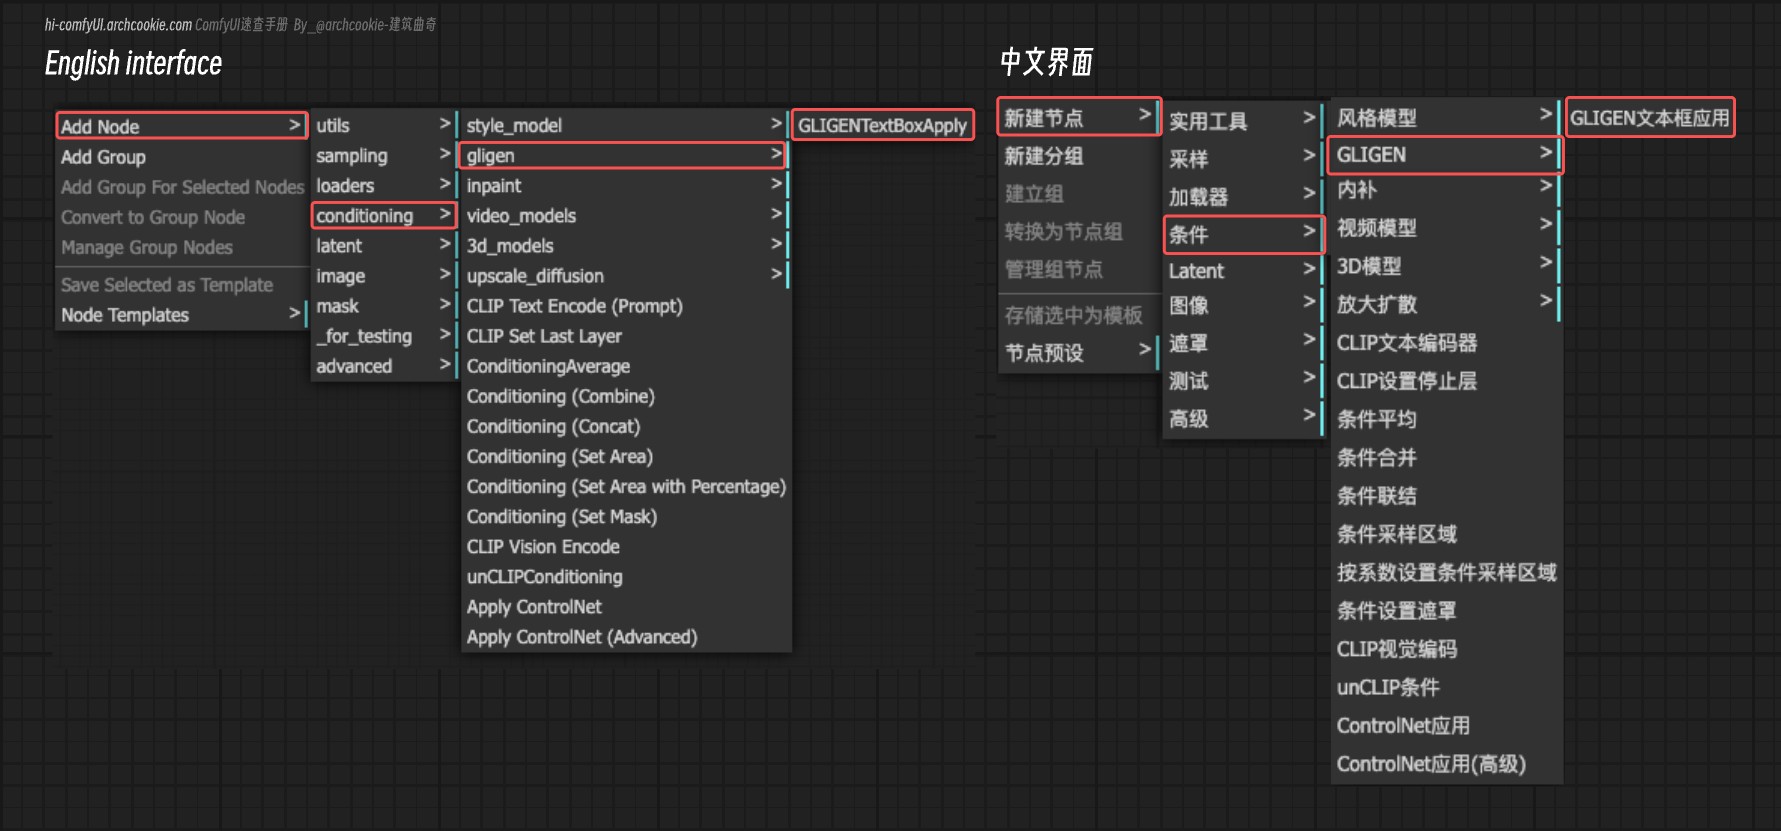This screenshot has height=831, width=1781.
Task: Expand the 图像 submenu
Action: coord(1243,305)
